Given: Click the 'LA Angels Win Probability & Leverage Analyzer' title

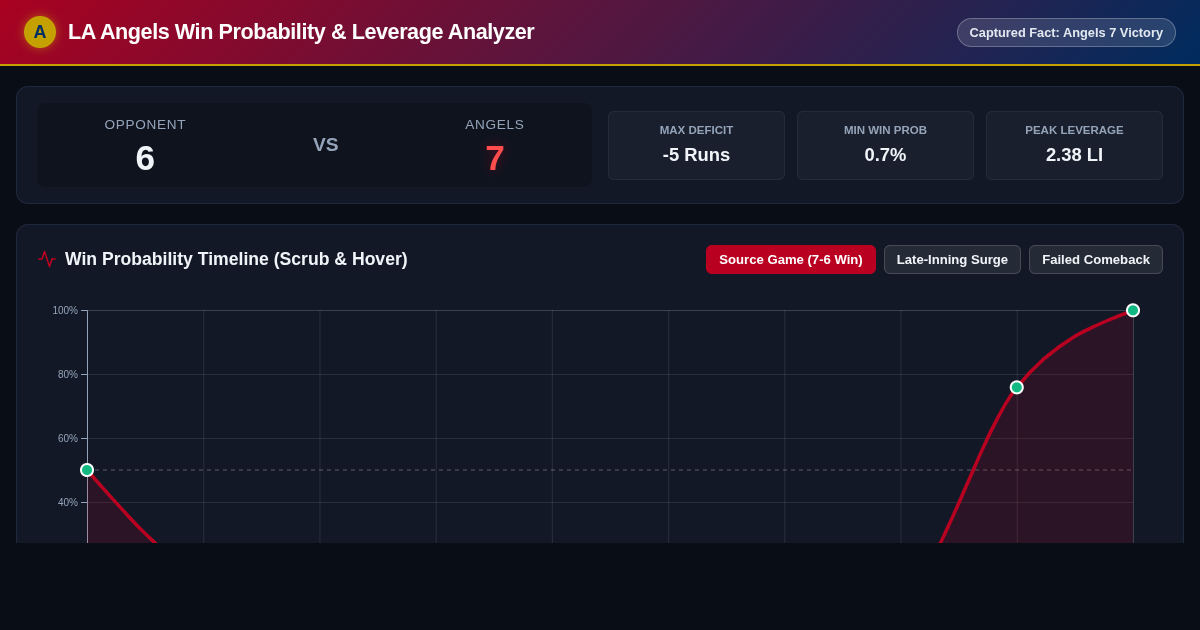Looking at the screenshot, I should 301,32.
